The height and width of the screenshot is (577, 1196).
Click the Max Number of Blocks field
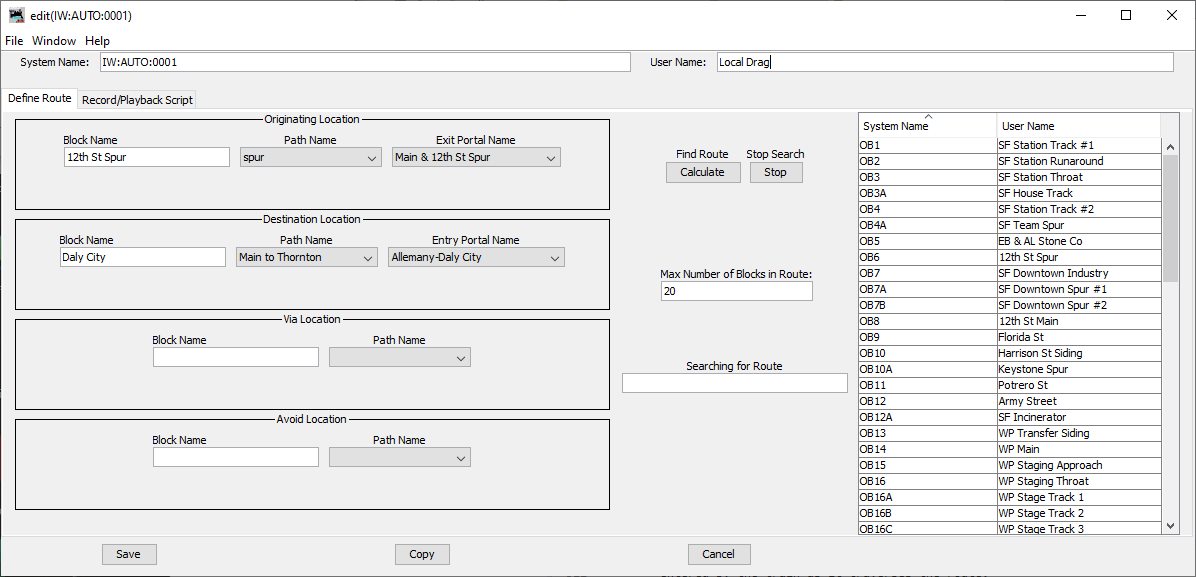click(736, 291)
